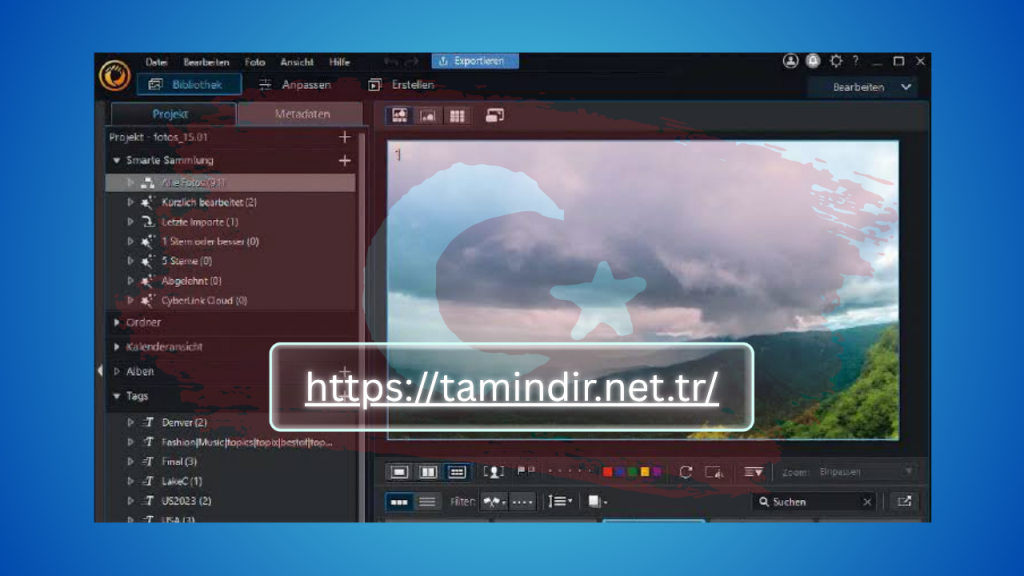The height and width of the screenshot is (576, 1024).
Task: Switch to viewer only mode icon
Action: [428, 116]
